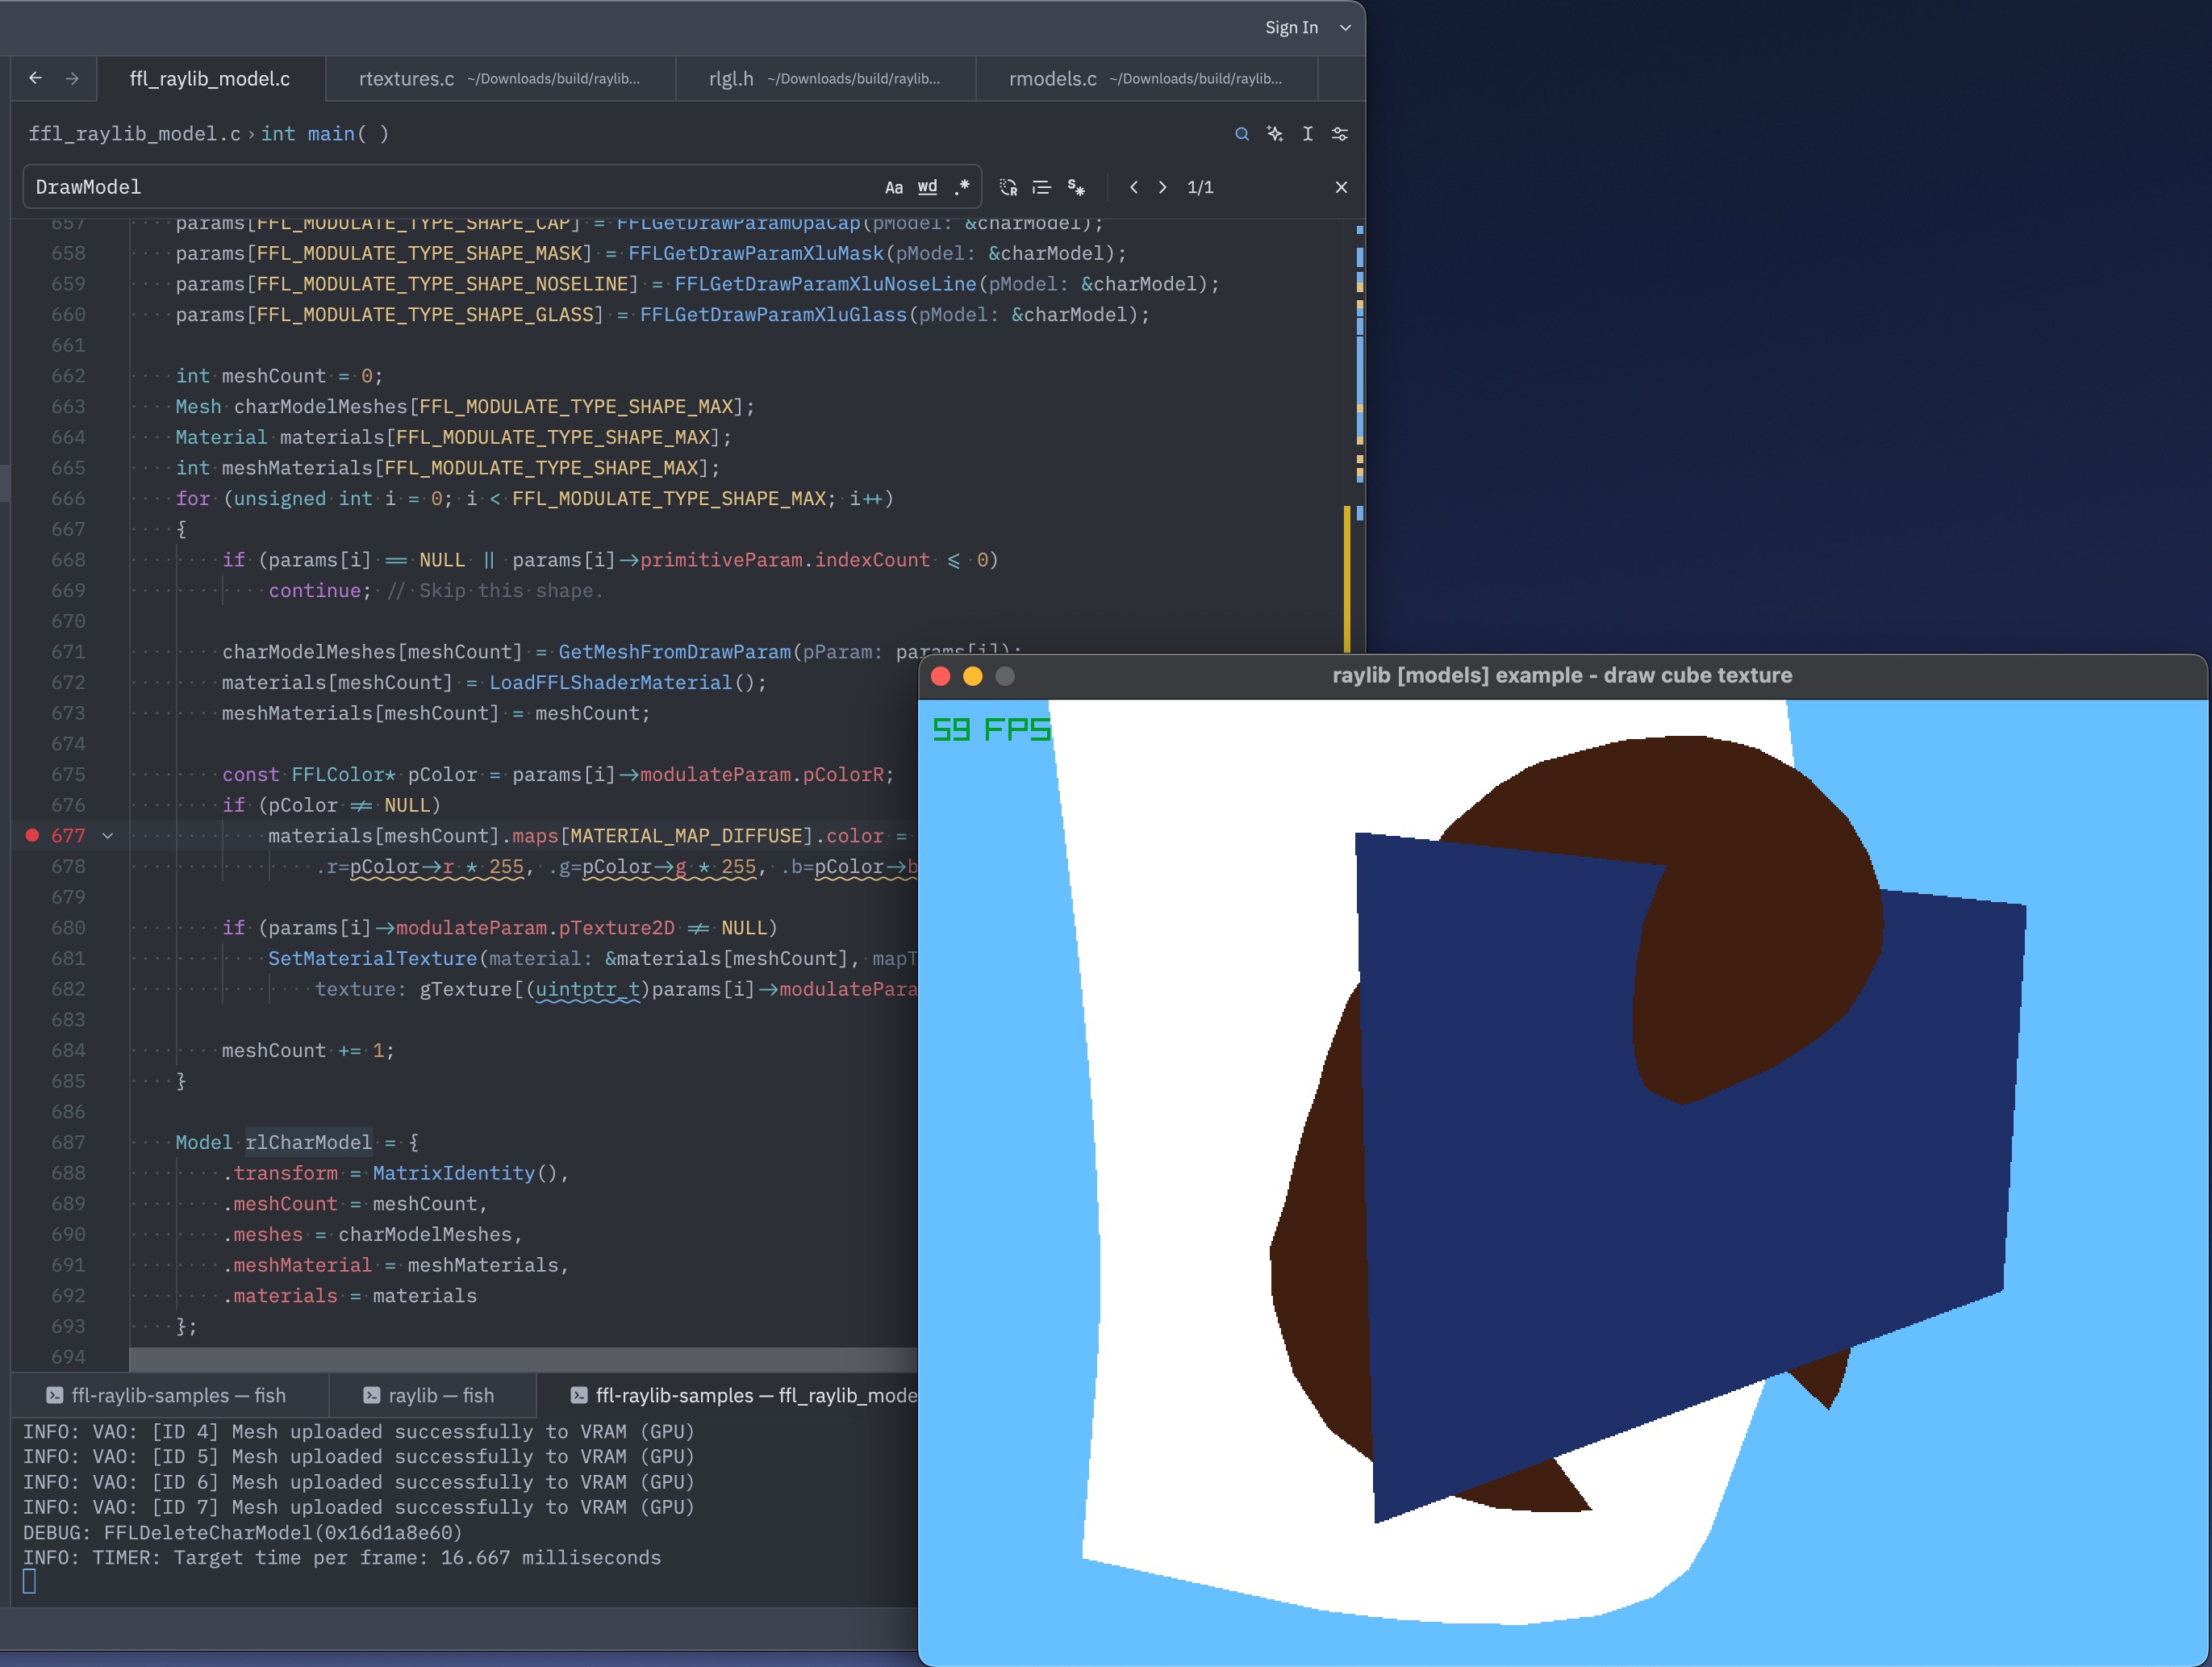This screenshot has width=2212, height=1667.
Task: Go to next search match
Action: (1162, 187)
